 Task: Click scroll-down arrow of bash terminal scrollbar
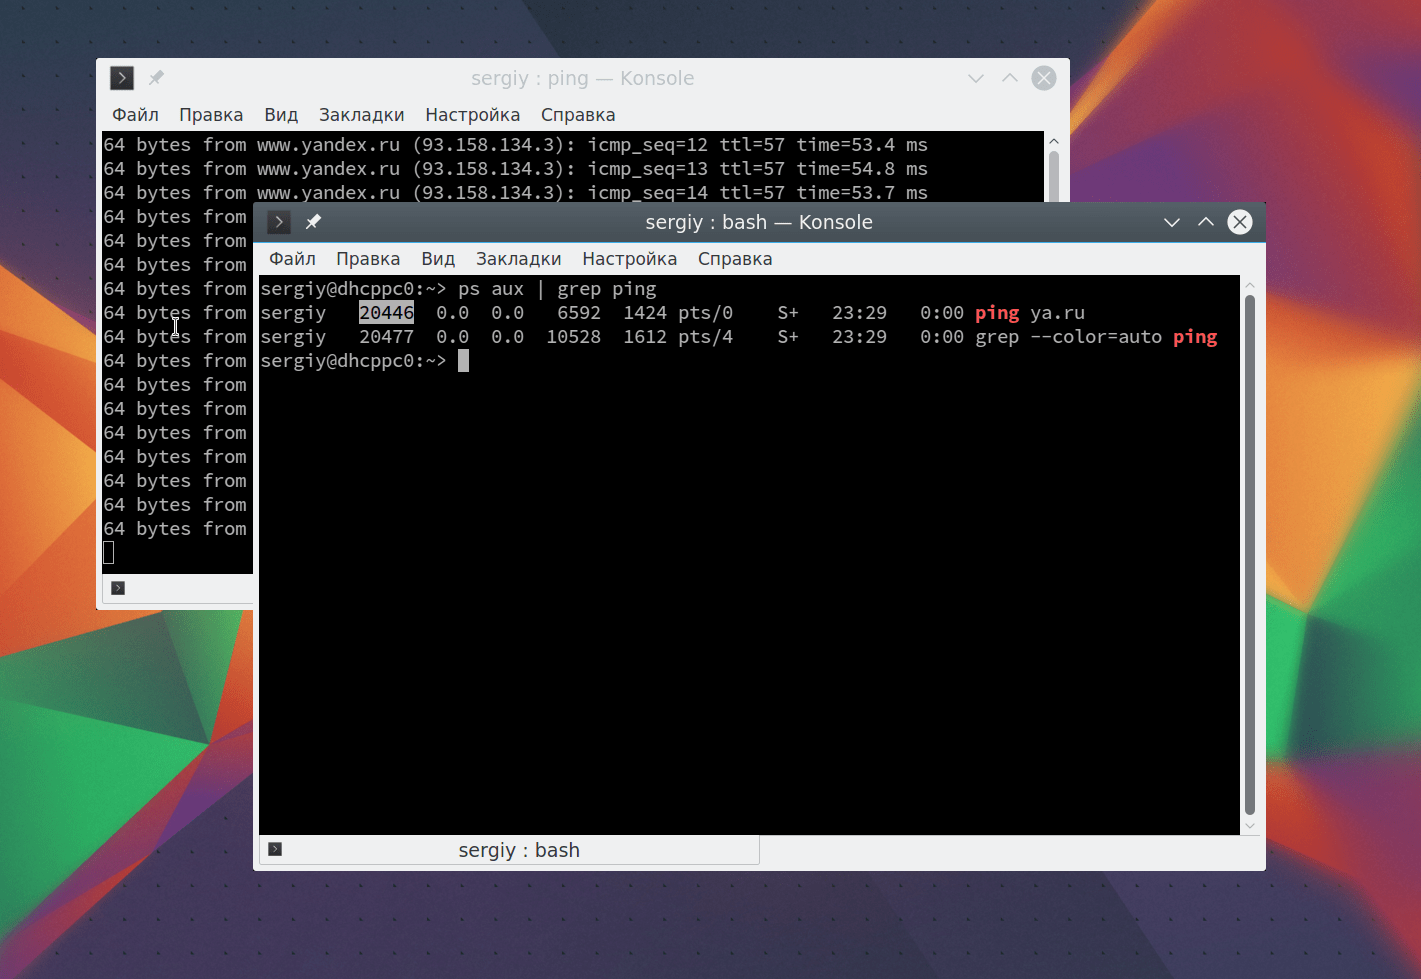[x=1249, y=827]
